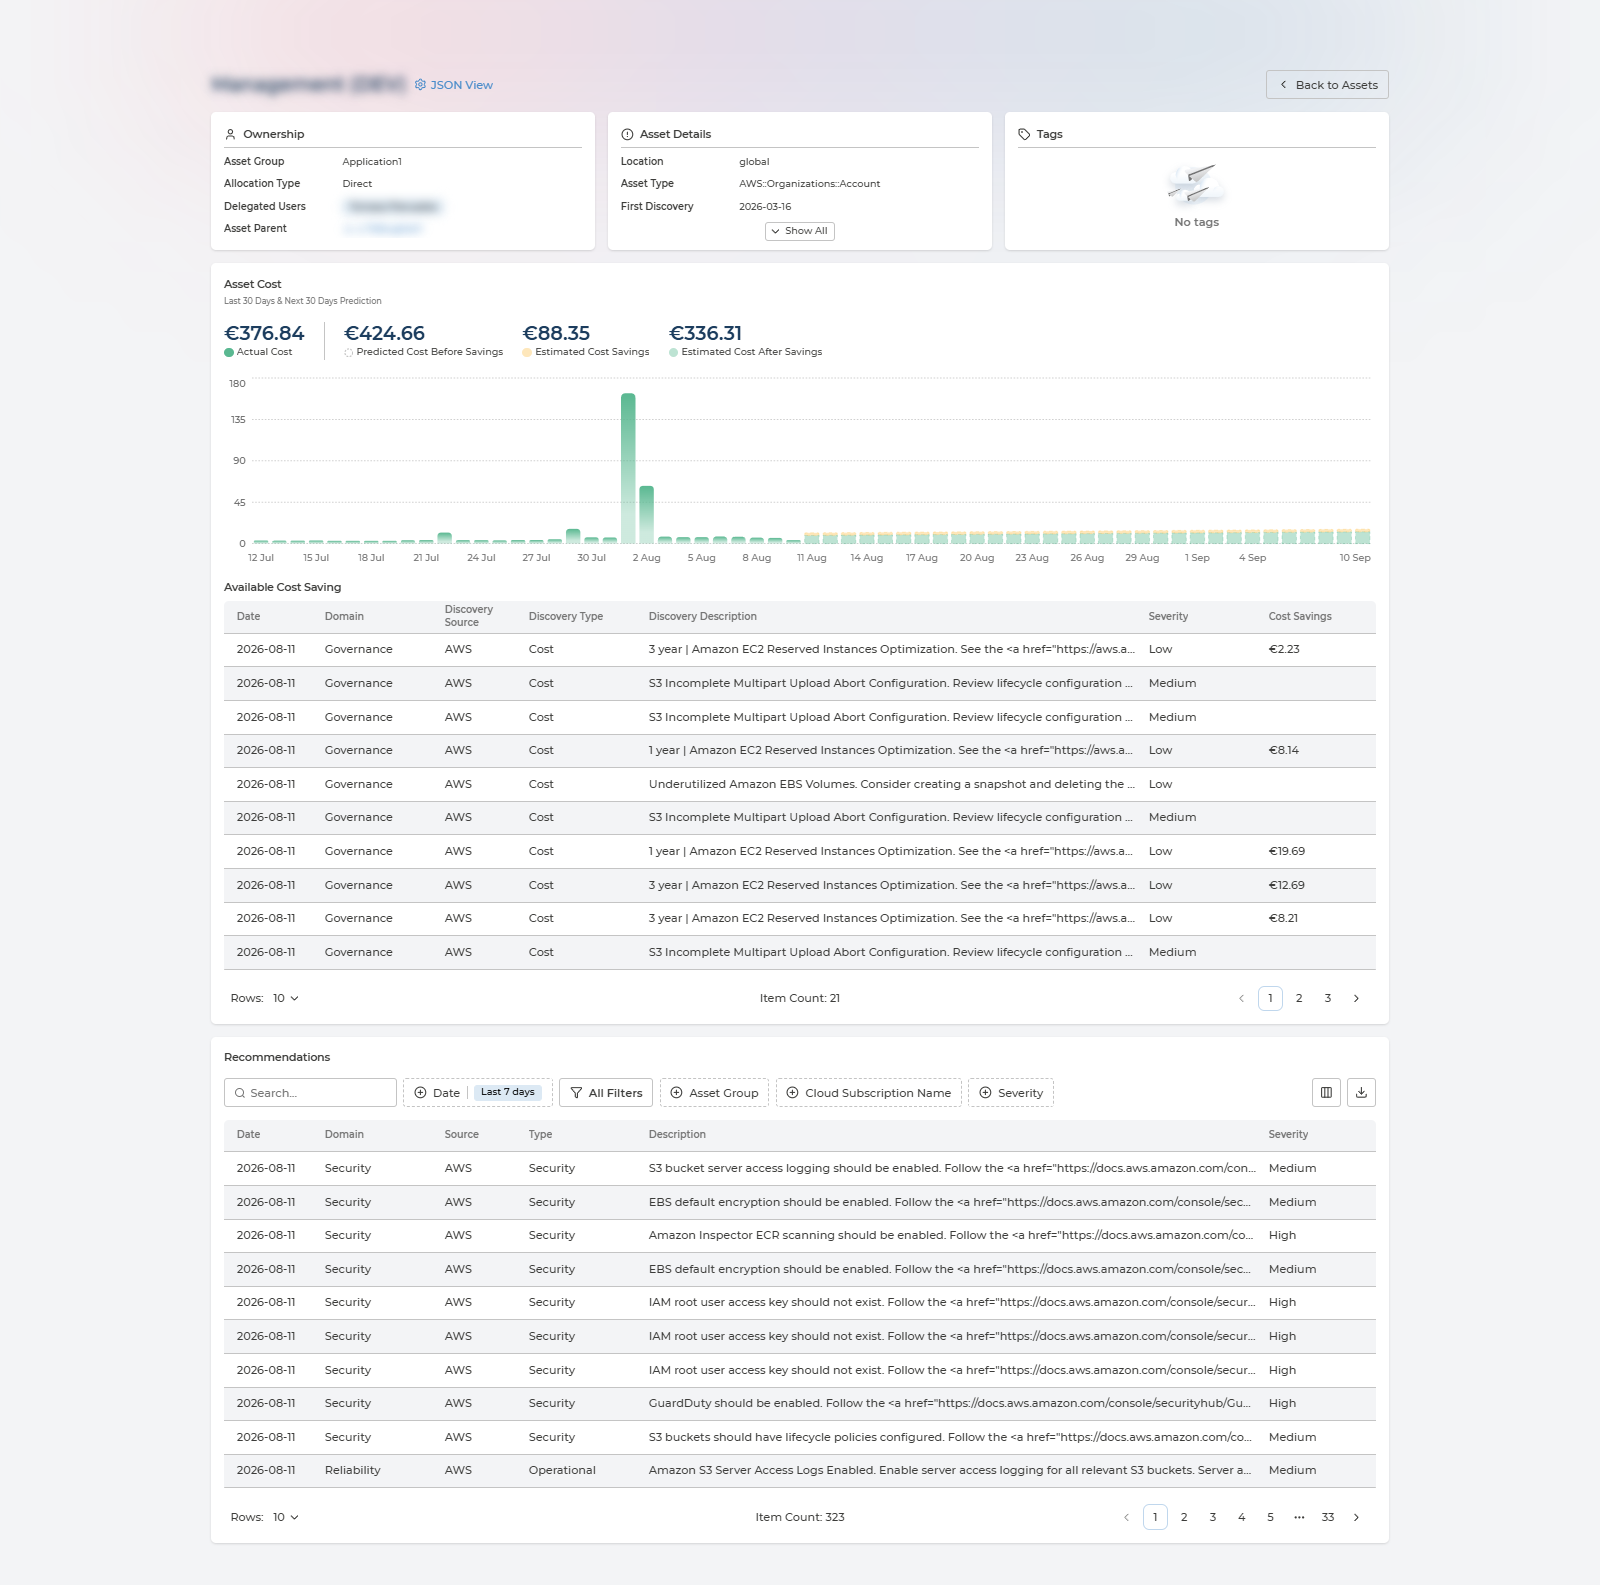Screen dimensions: 1600x1585
Task: Jump to recommendations page 33
Action: 1328,1517
